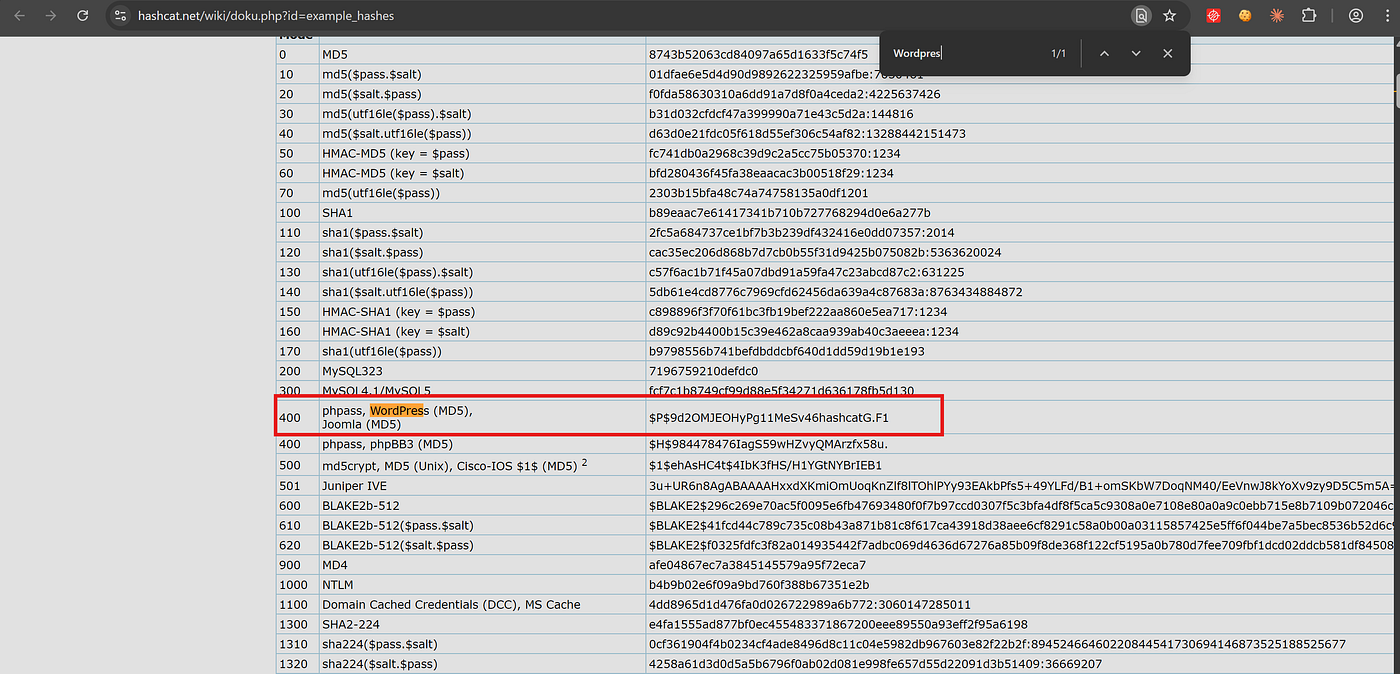Click HMAC-MD5 (key = $pass) cell
Viewport: 1400px width, 674px height.
(482, 153)
